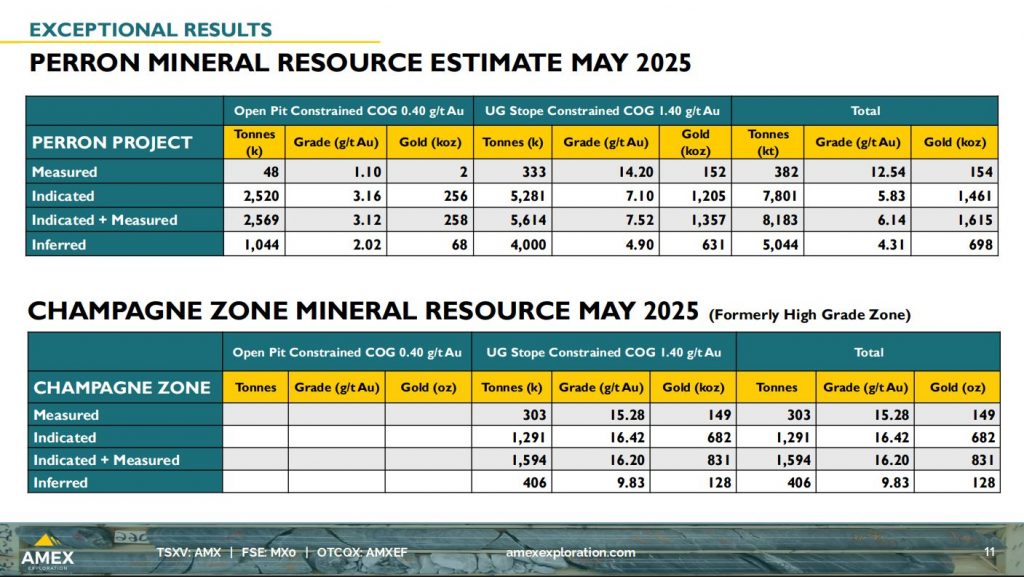Click Open Pit Constrained header in Perron table
1024x577 pixels.
point(347,110)
